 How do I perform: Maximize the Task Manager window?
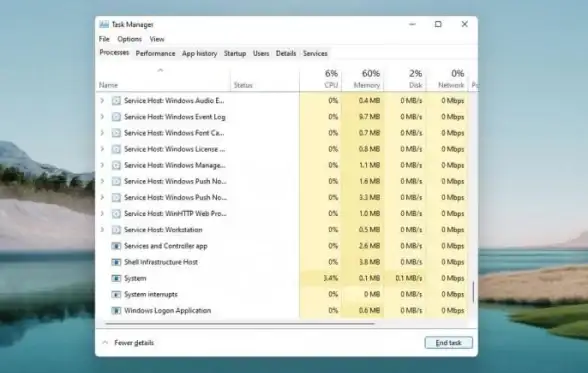pyautogui.click(x=438, y=24)
